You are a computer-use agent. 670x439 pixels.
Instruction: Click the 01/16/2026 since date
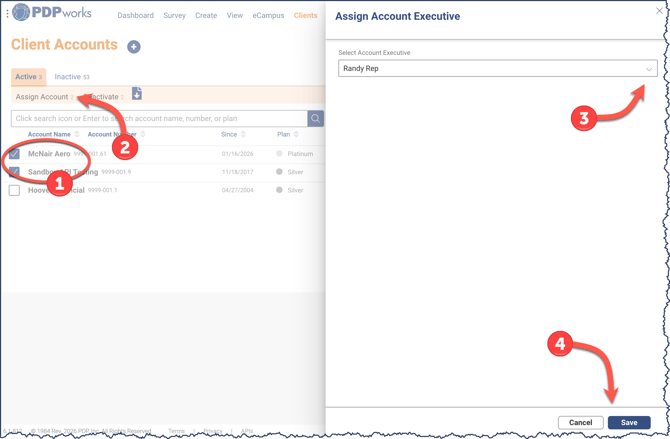point(238,154)
